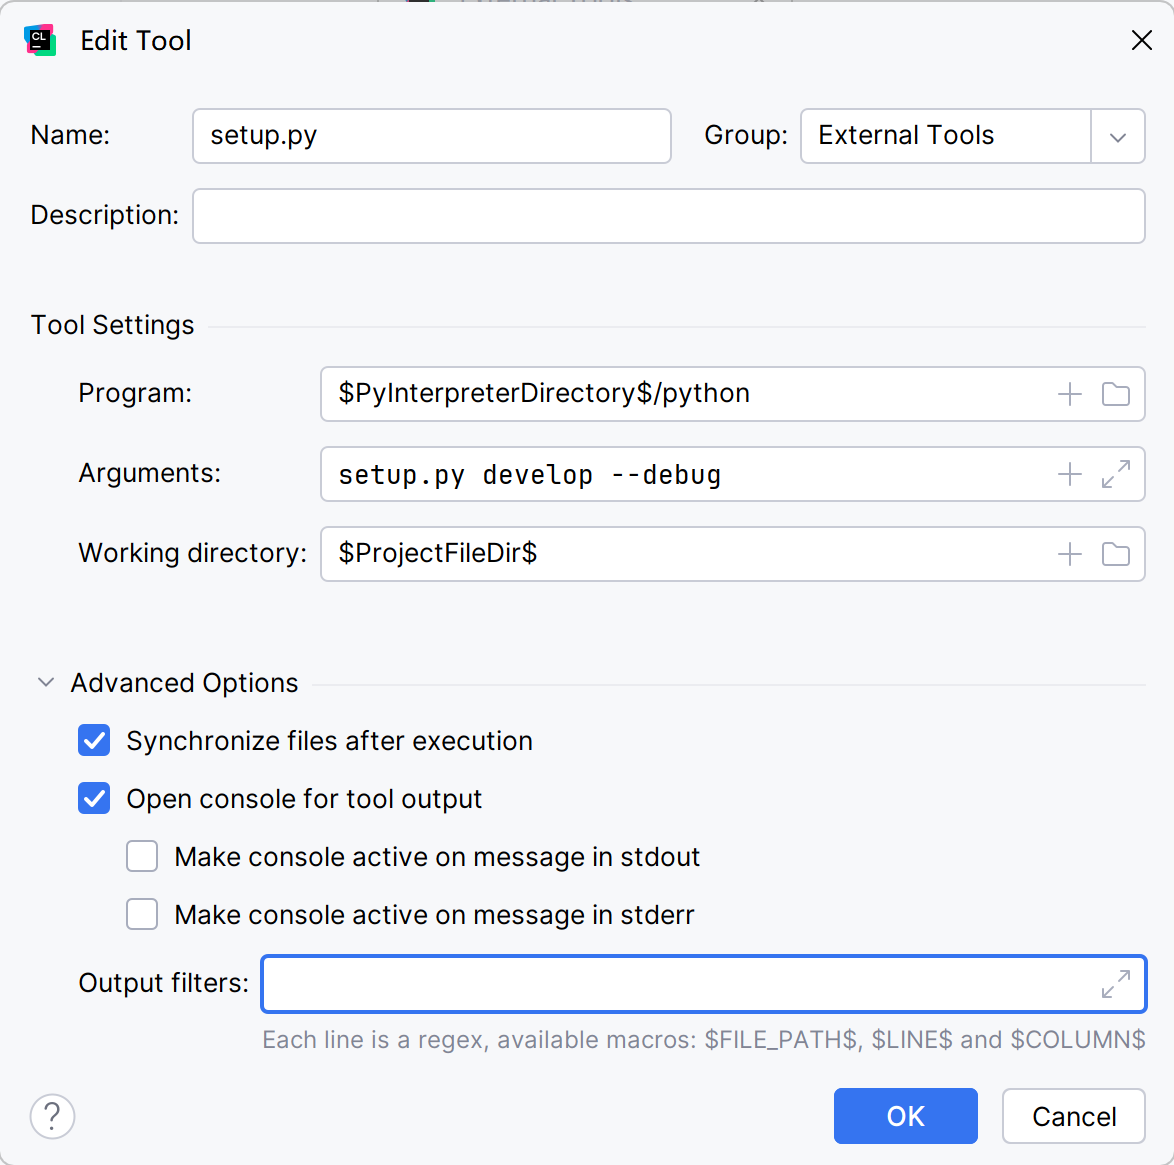Disable Open console for tool output
1174x1165 pixels.
tap(94, 799)
